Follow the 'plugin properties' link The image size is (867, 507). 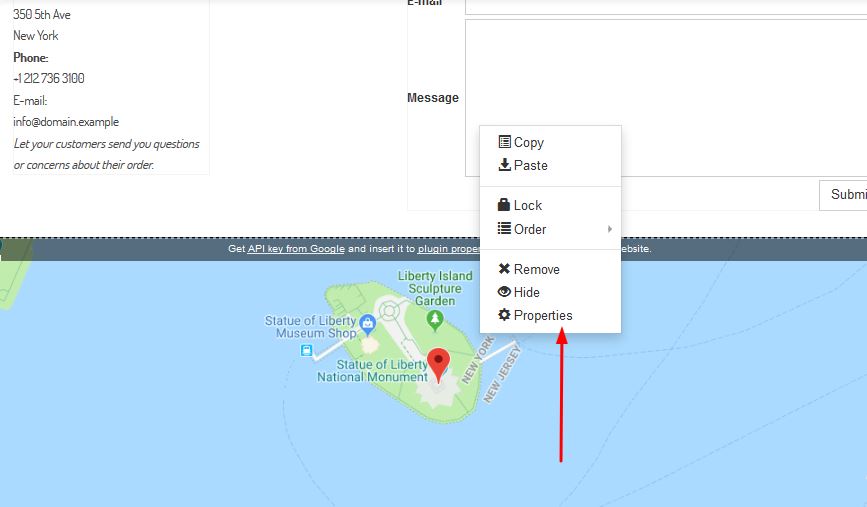coord(450,249)
